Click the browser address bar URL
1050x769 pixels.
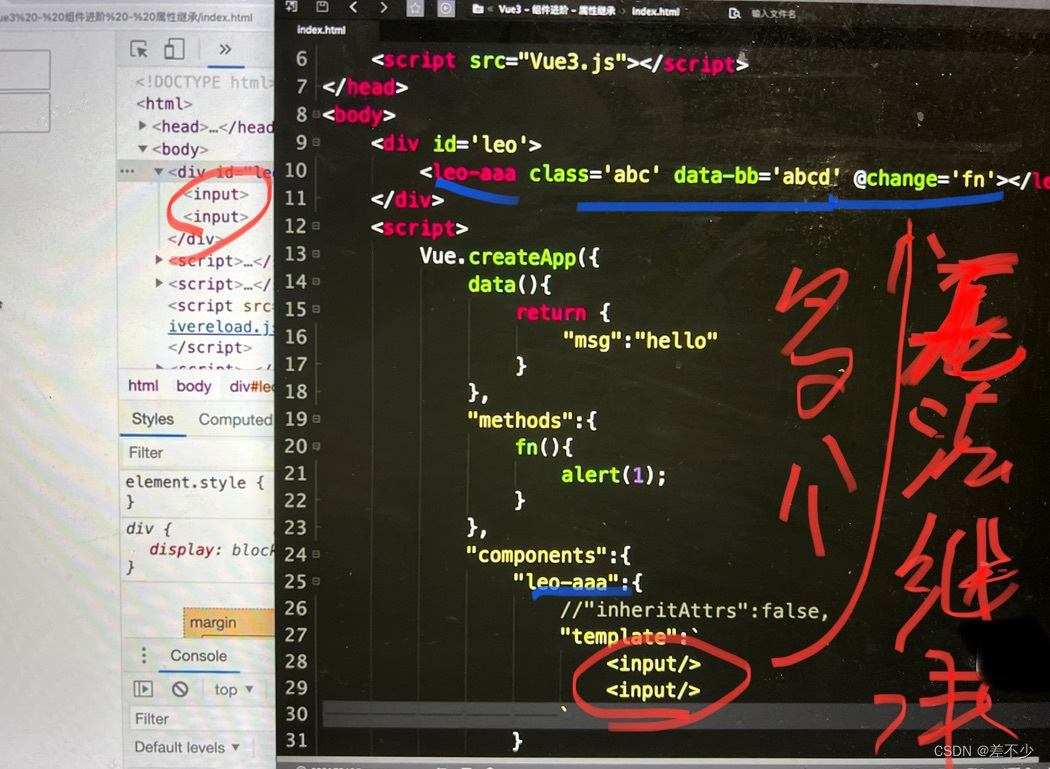point(127,17)
